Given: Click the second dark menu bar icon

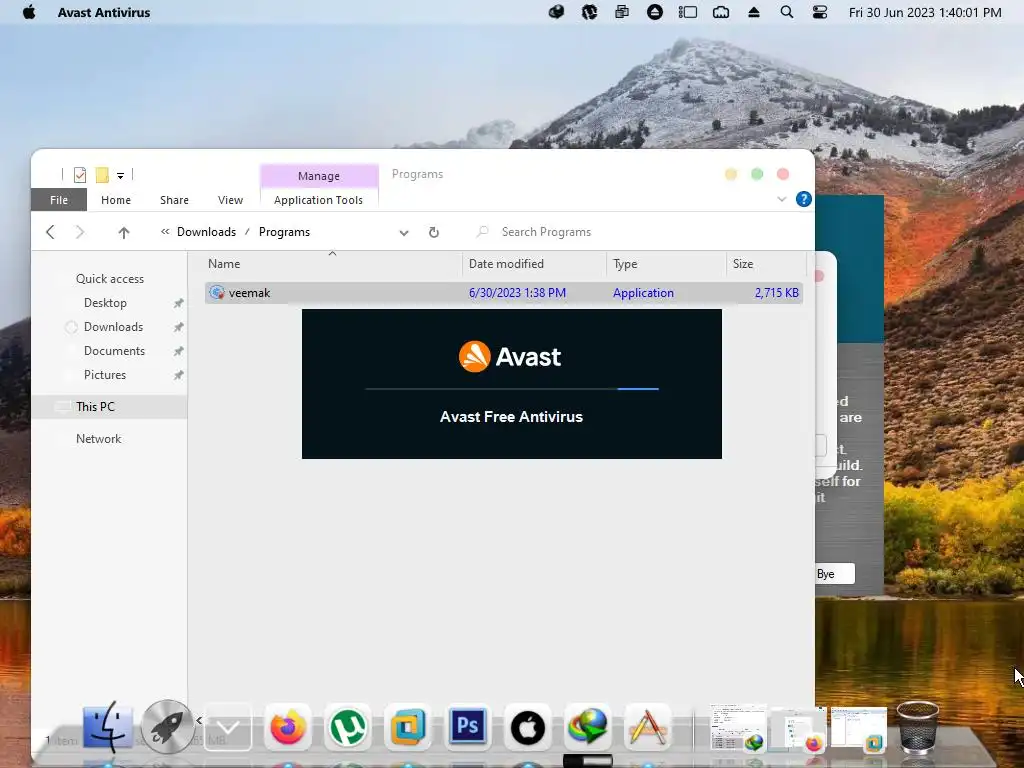Looking at the screenshot, I should [589, 12].
